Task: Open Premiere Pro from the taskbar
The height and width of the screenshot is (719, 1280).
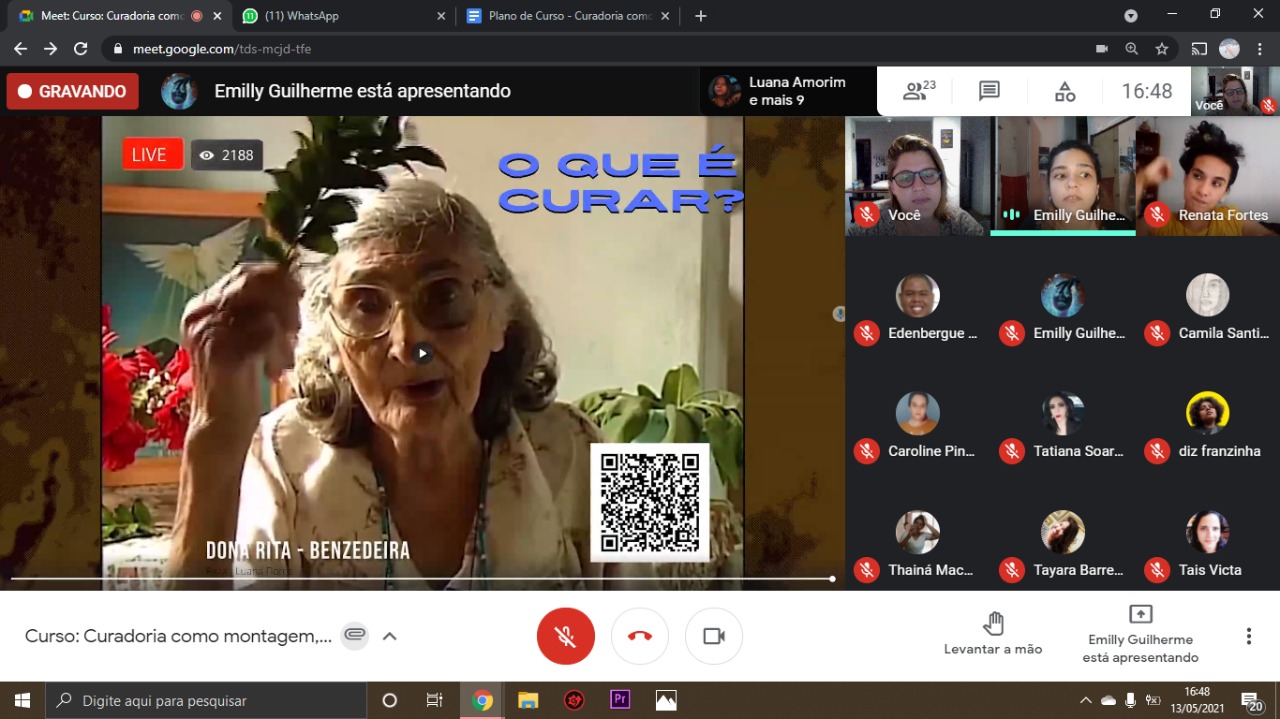Action: point(620,700)
